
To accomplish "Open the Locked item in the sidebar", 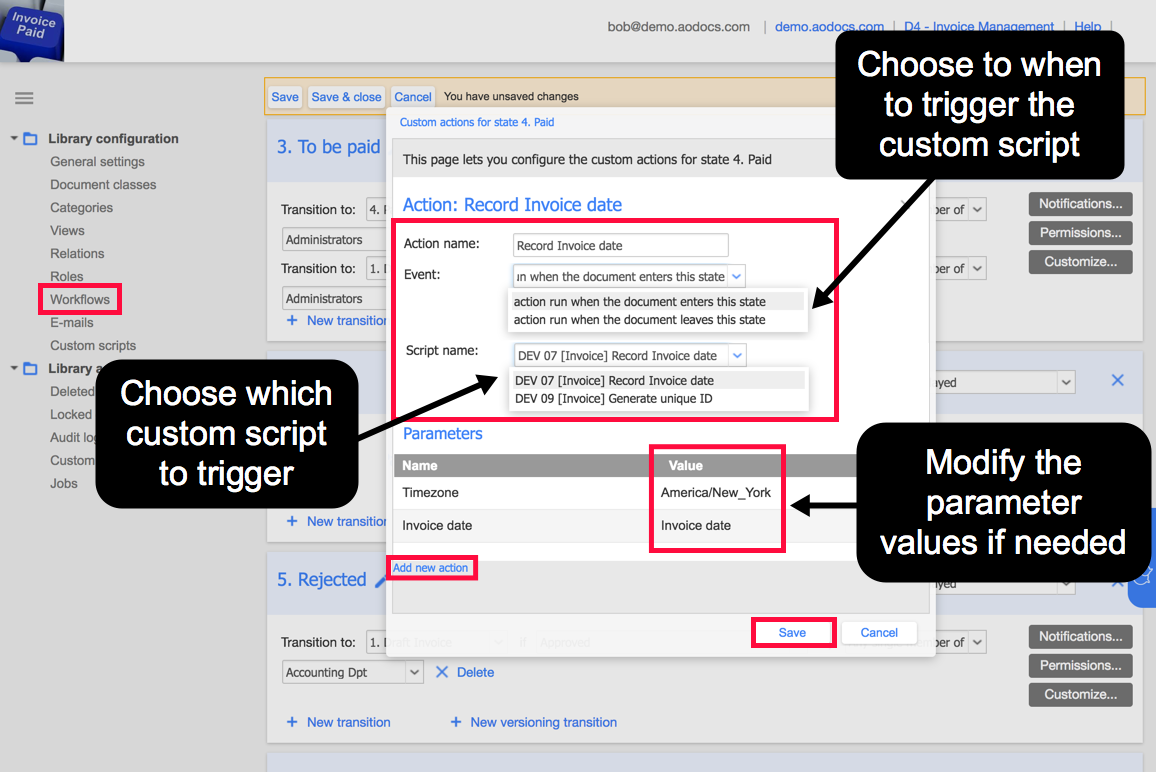I will 71,414.
